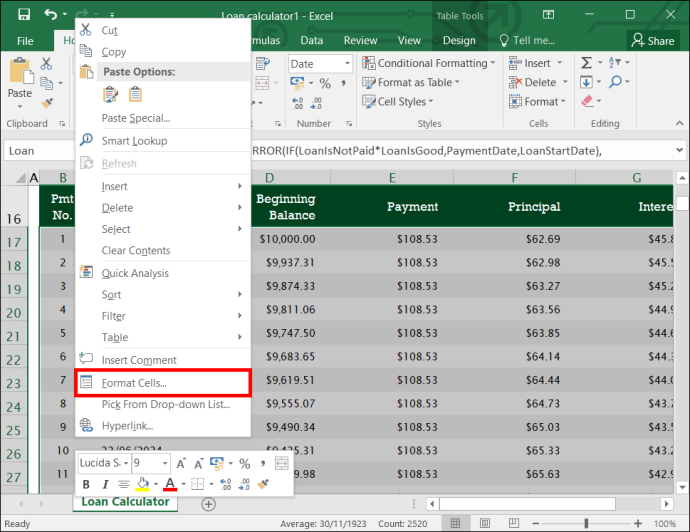Click the yellow fill color bucket icon
The width and height of the screenshot is (690, 532).
(x=143, y=484)
